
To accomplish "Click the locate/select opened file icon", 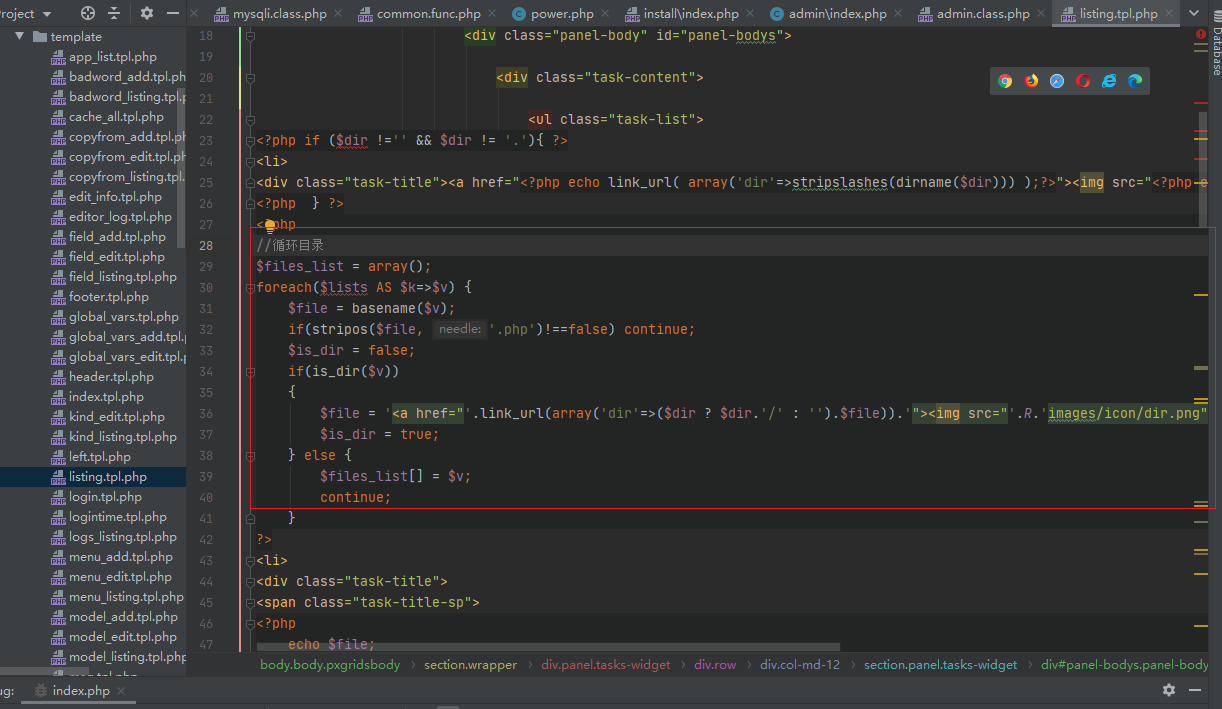I will tap(88, 13).
